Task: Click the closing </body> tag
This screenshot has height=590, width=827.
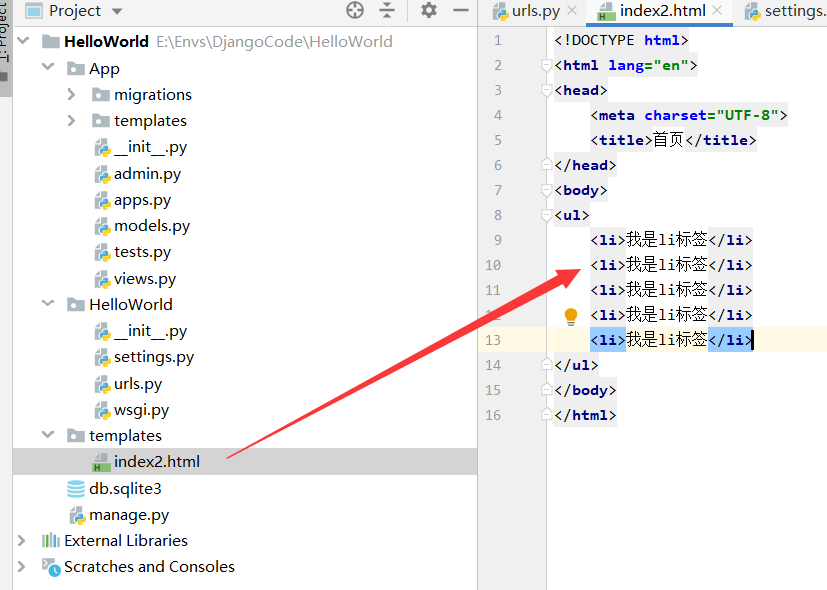Action: [x=585, y=390]
